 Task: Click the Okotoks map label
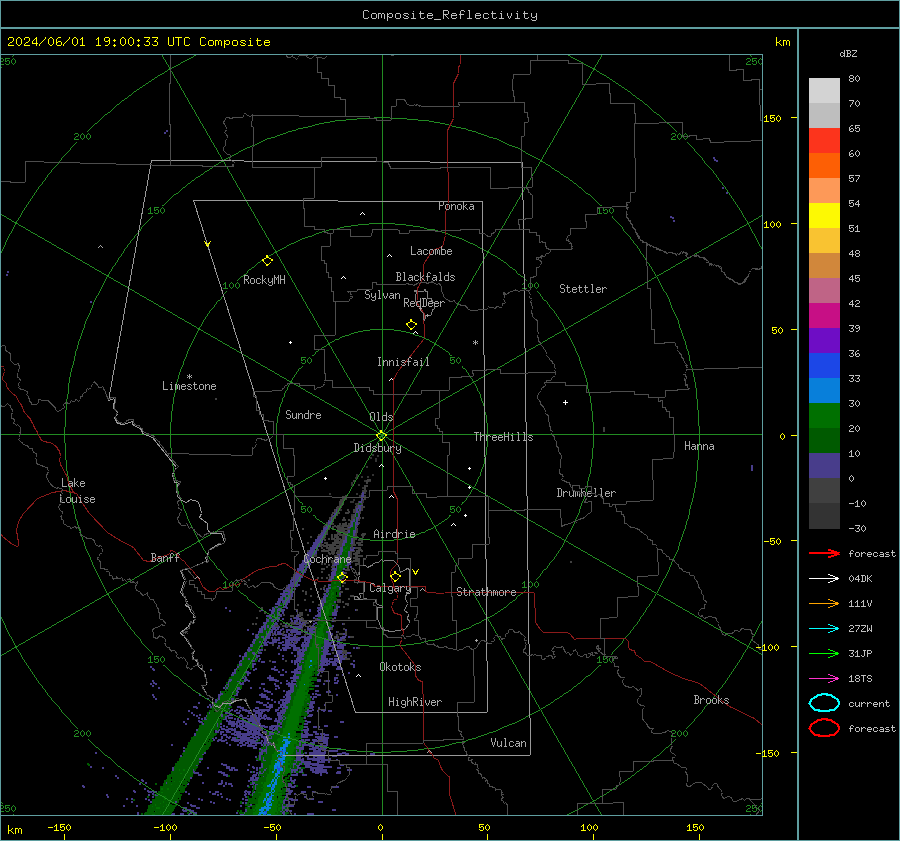(400, 667)
